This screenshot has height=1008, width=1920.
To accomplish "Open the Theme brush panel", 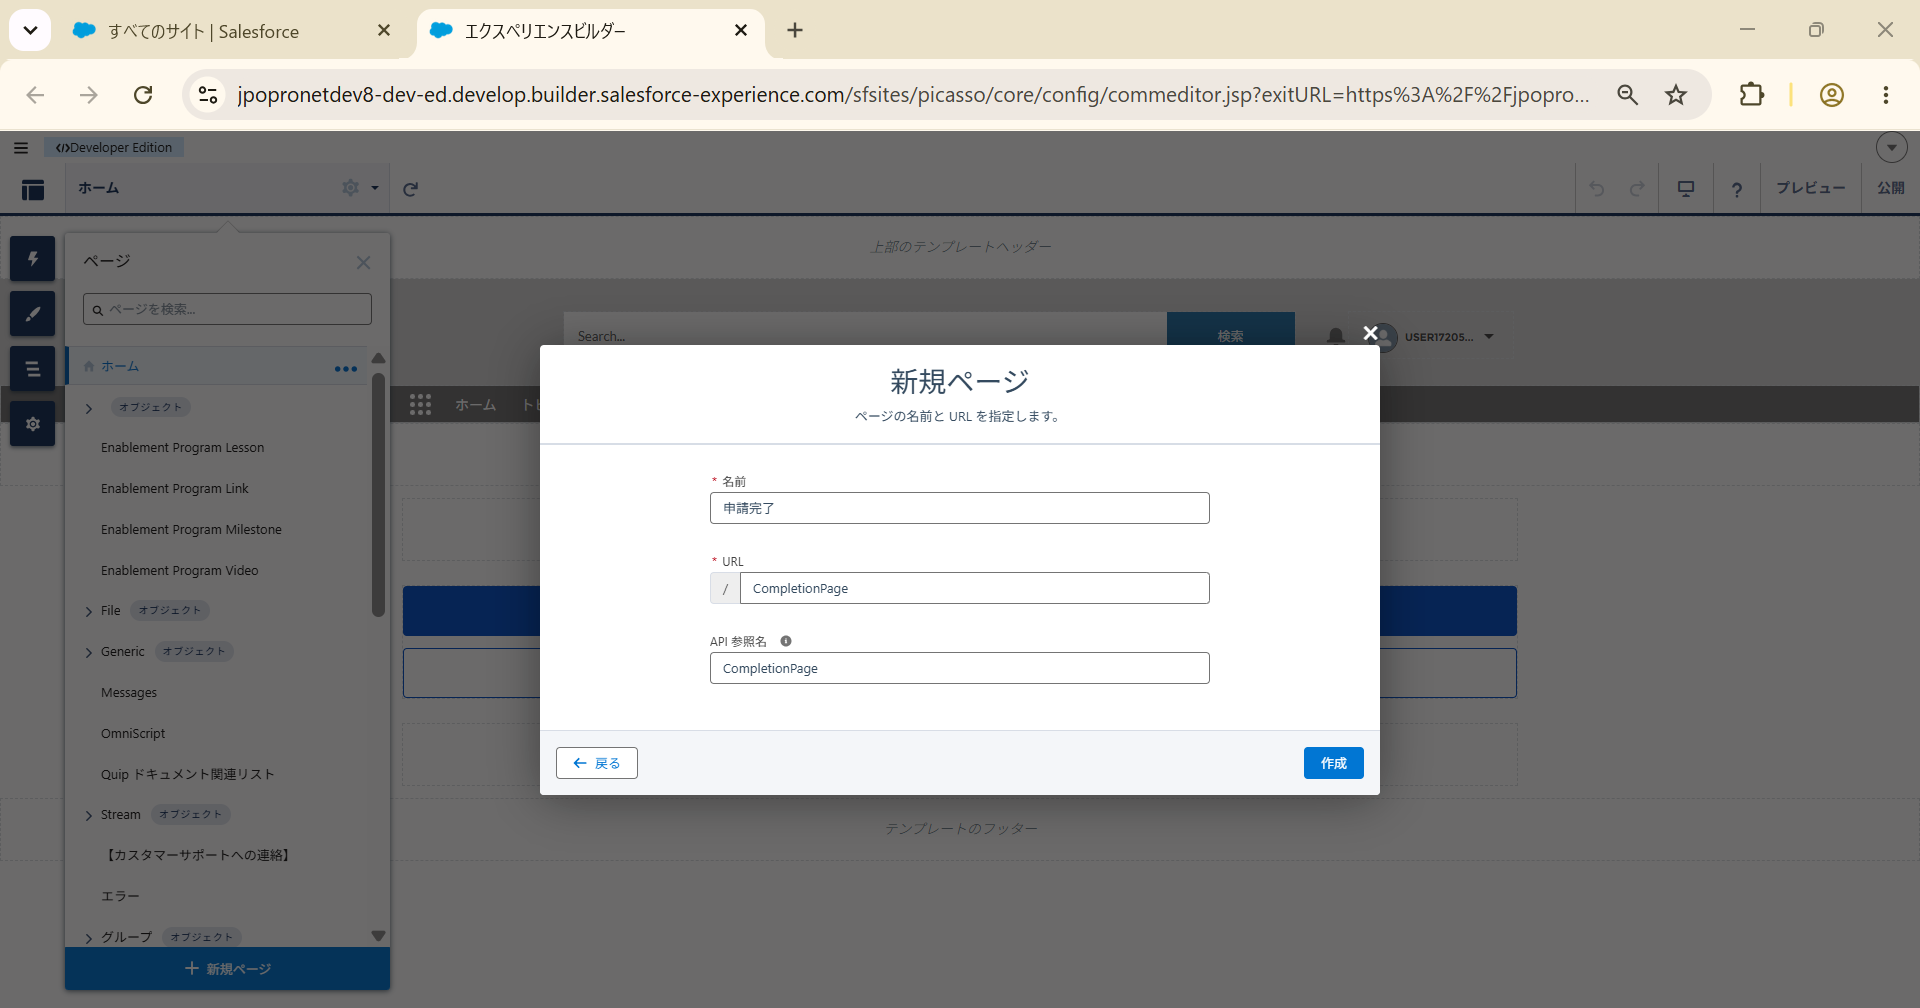I will tap(33, 314).
